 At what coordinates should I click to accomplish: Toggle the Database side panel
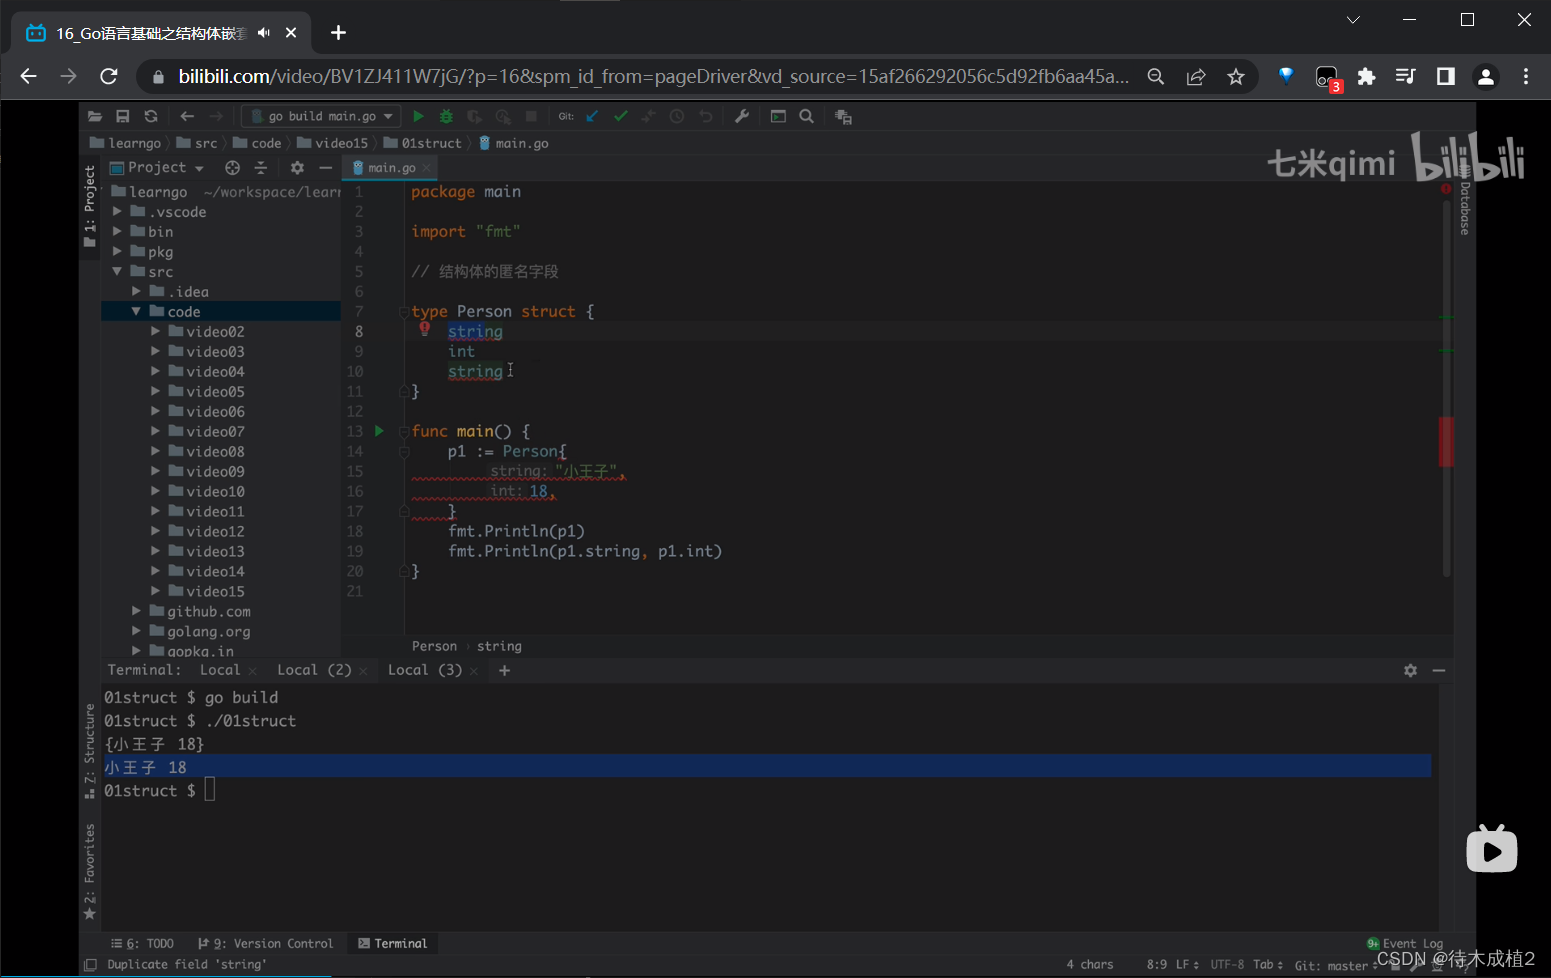pos(1464,200)
